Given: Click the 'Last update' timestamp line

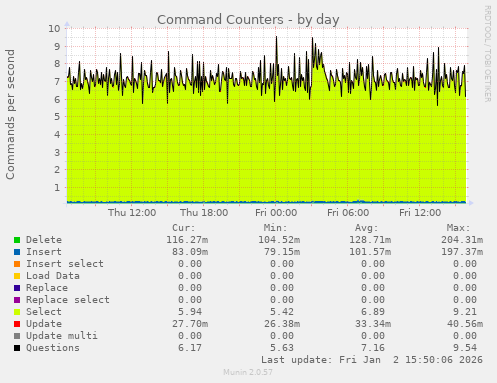Looking at the screenshot, I should (372, 360).
